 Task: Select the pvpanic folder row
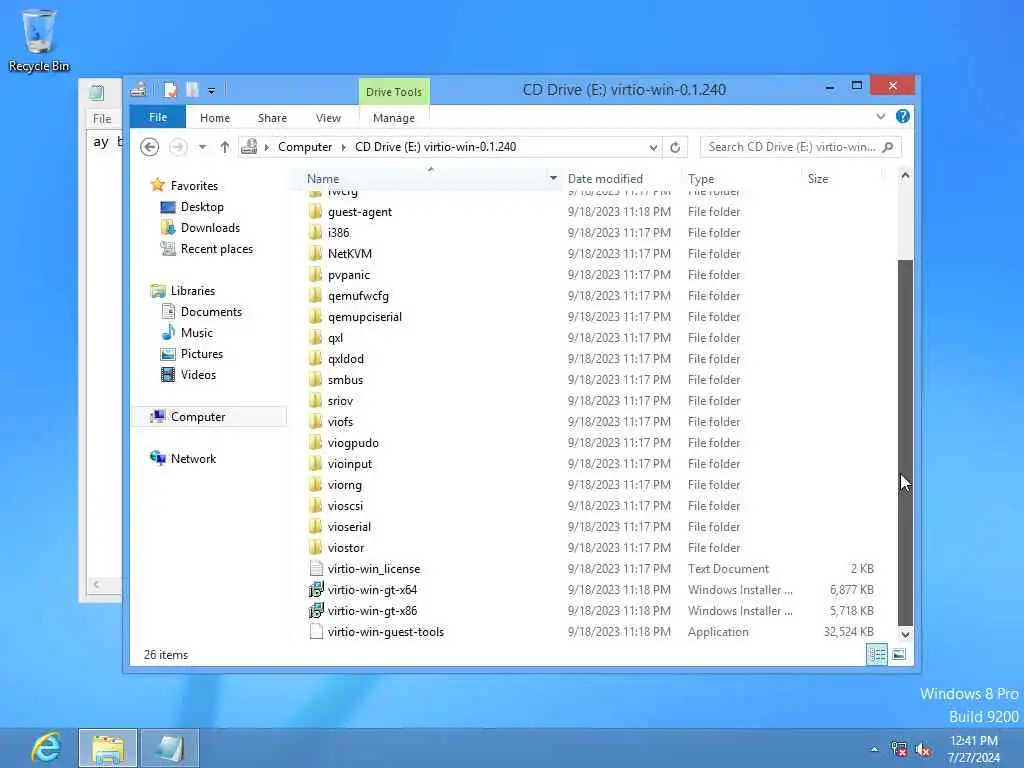pos(593,275)
